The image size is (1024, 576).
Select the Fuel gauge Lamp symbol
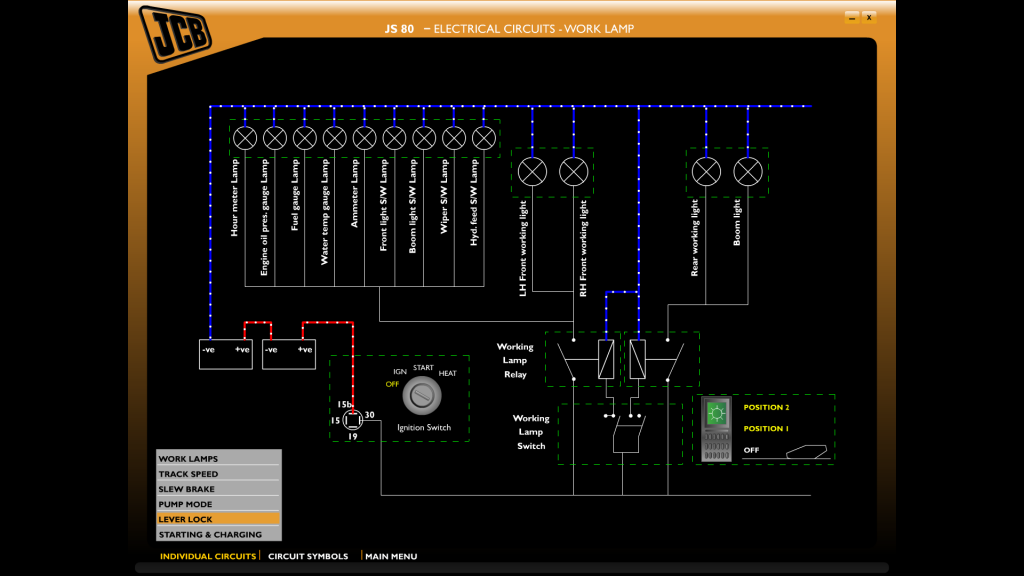click(303, 138)
